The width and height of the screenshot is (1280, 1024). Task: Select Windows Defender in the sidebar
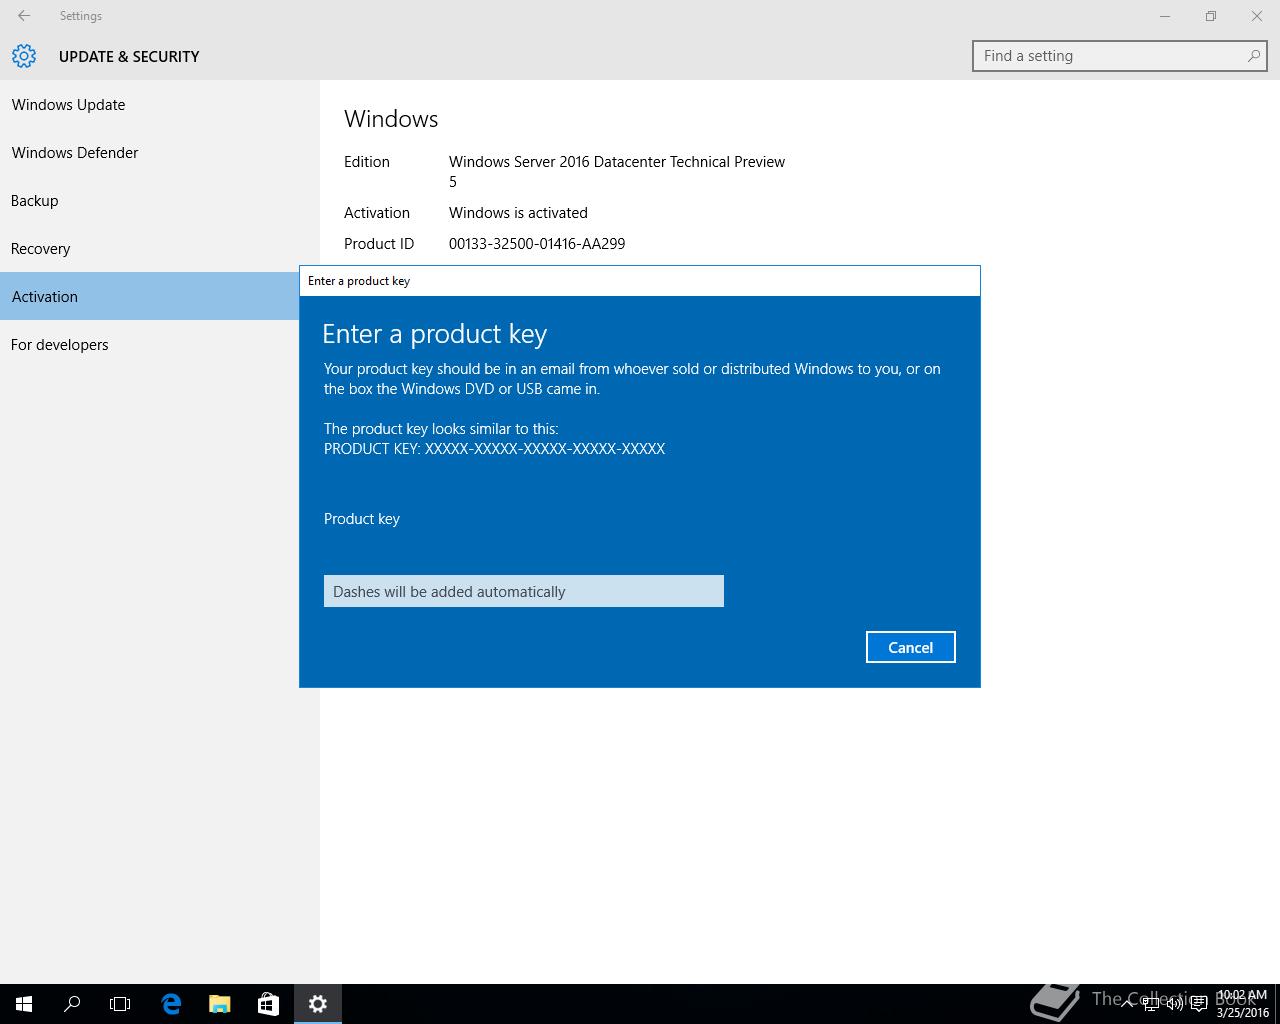160,152
